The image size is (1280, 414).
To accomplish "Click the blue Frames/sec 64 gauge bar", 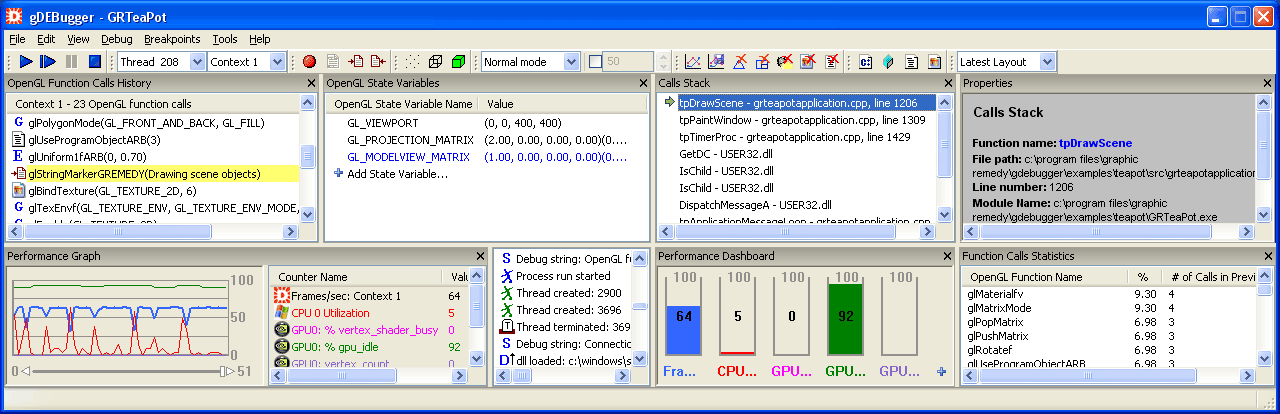I will [x=685, y=330].
